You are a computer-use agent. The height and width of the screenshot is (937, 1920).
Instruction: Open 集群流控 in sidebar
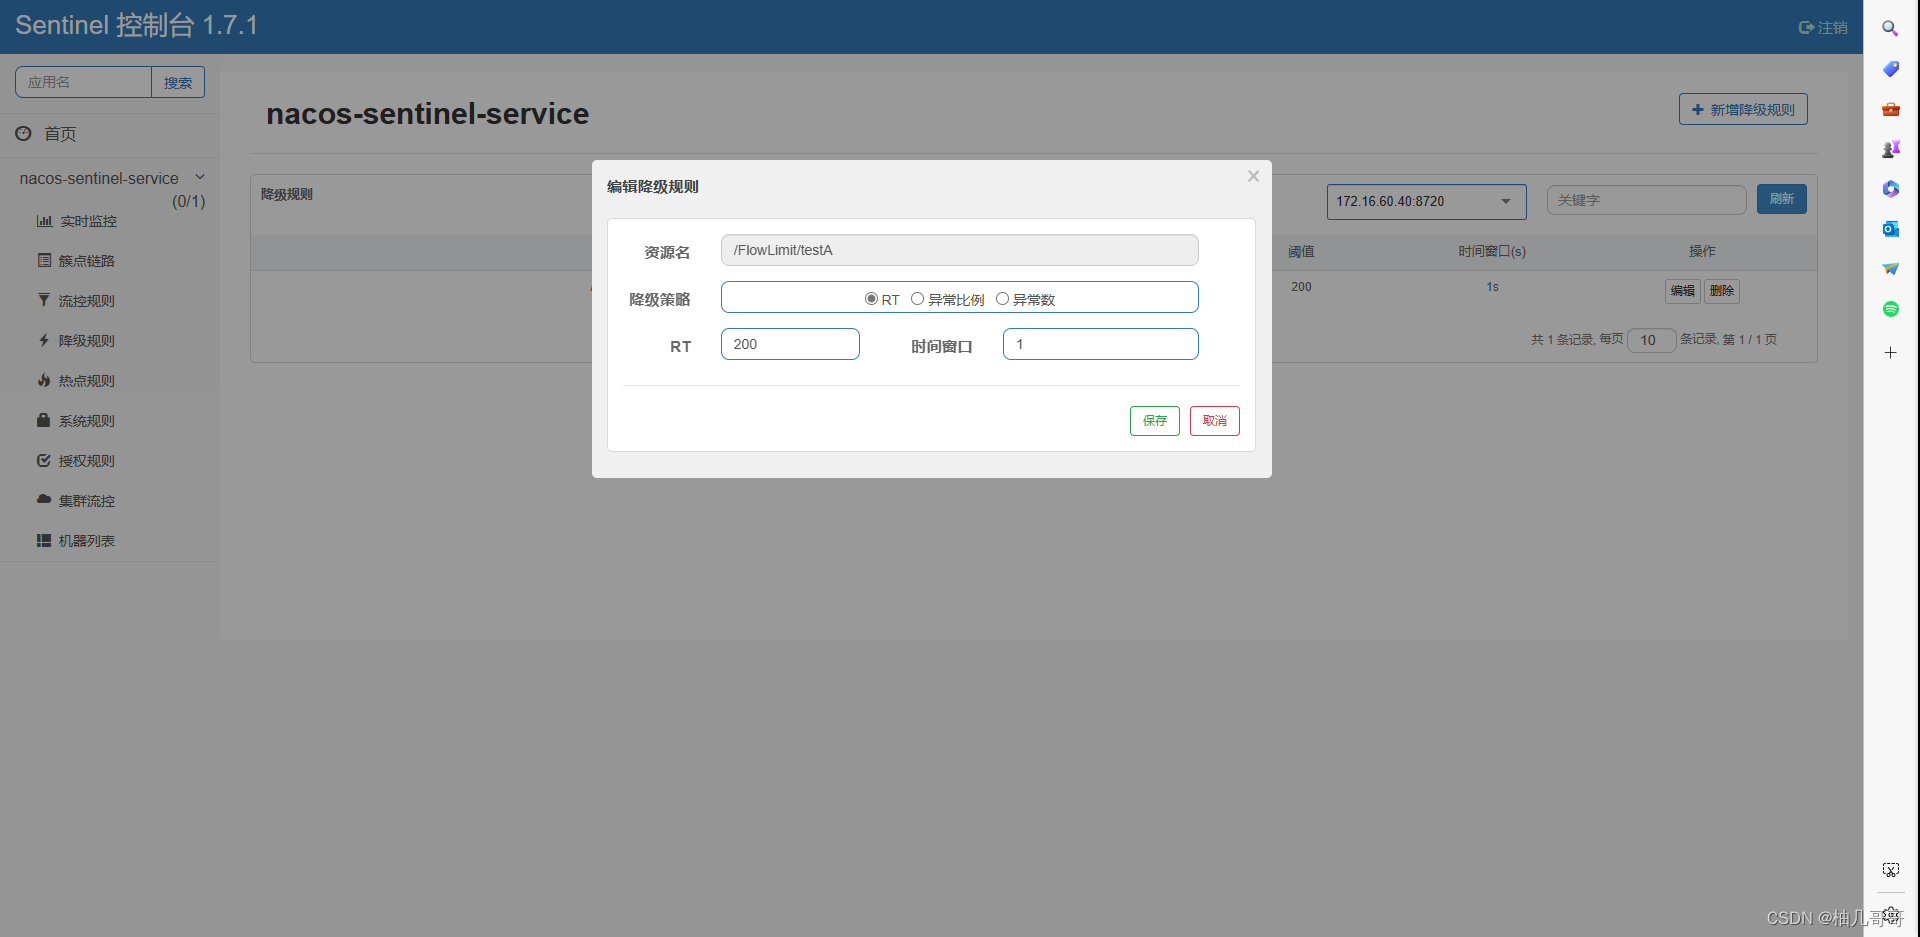pos(87,501)
